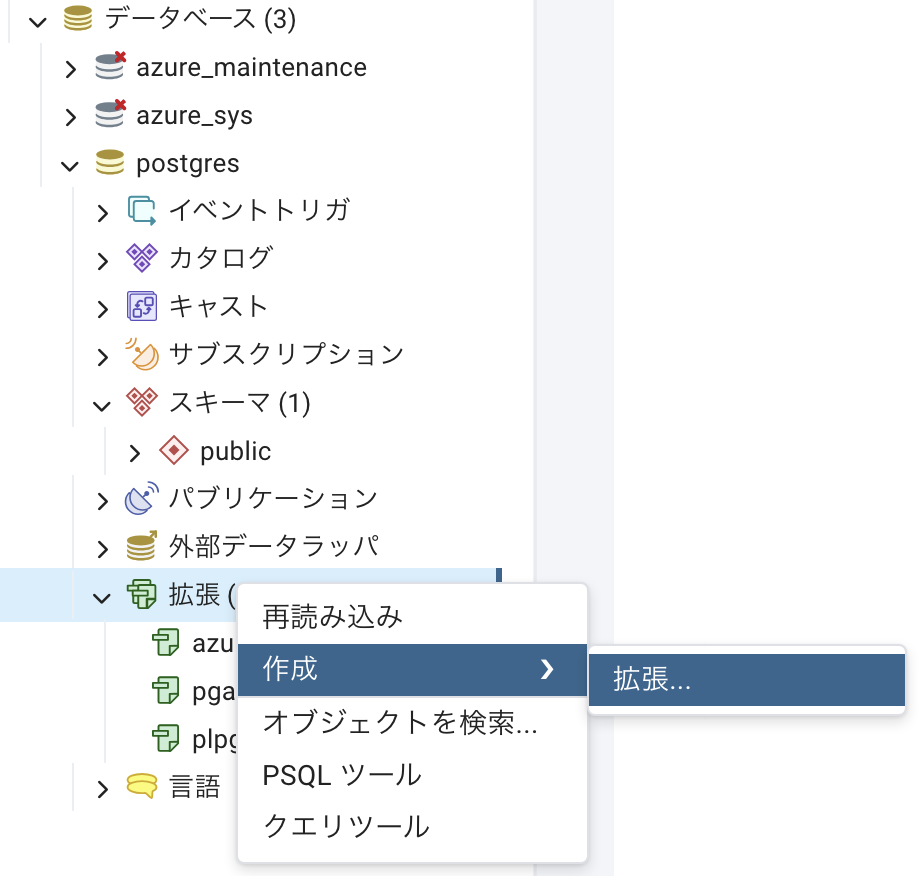
Task: Click the postgres database icon
Action: click(x=110, y=162)
